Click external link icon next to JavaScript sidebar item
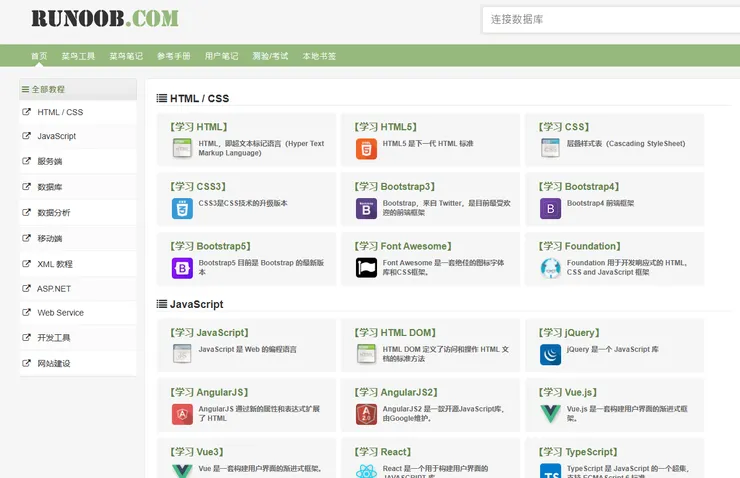This screenshot has width=740, height=478. [x=26, y=136]
